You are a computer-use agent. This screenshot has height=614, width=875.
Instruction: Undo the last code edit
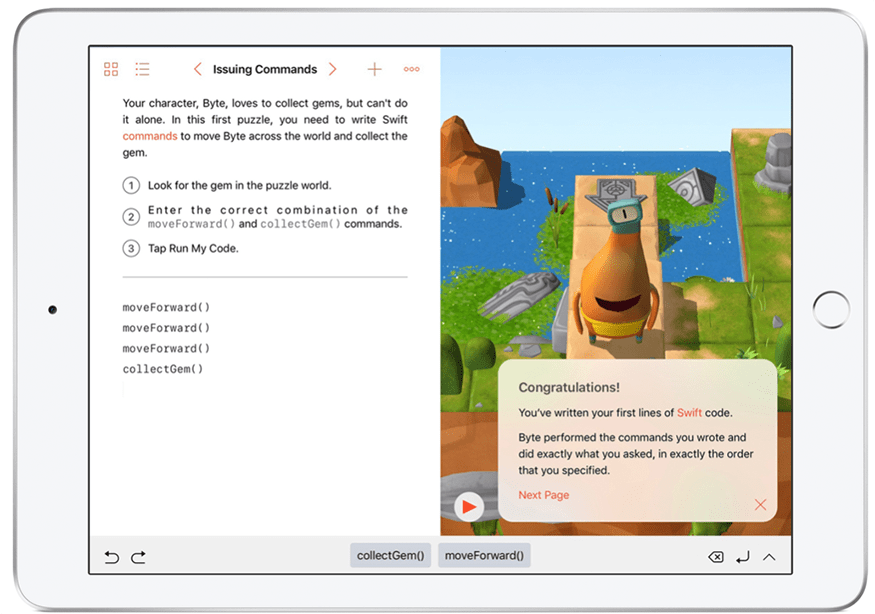click(111, 557)
